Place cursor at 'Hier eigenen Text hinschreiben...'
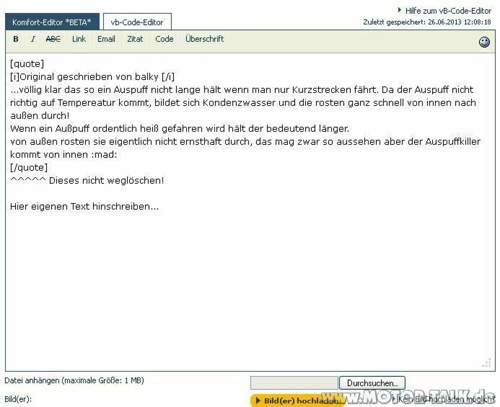Screen dimensions: 500x407 (x=84, y=206)
